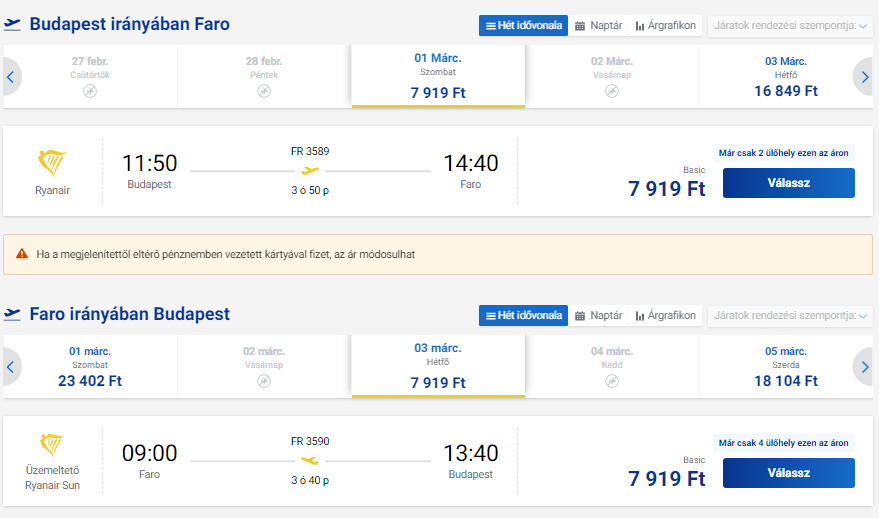This screenshot has width=879, height=518.
Task: Select return date 01 márc. 23 402 Ft
Action: click(90, 367)
